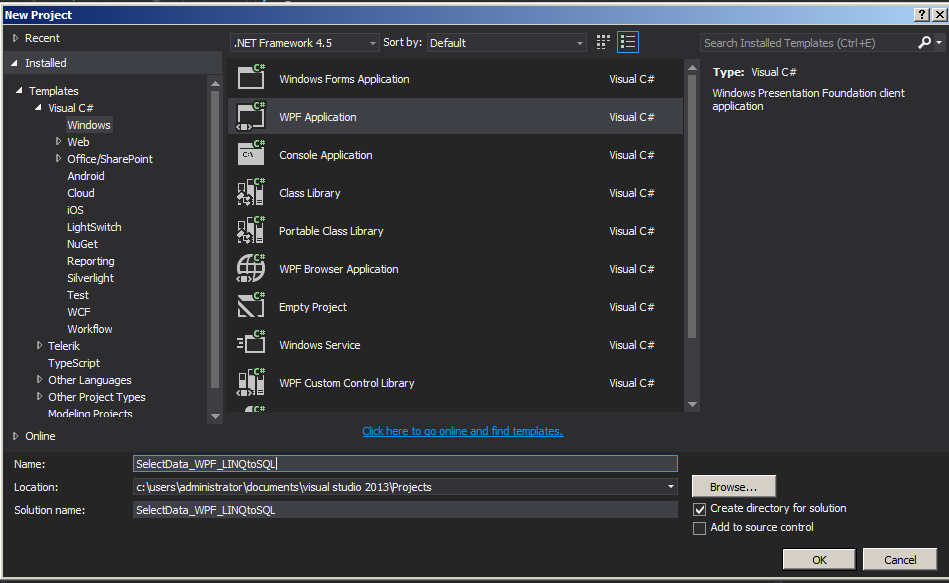
Task: Click the Solution name text field
Action: 405,510
